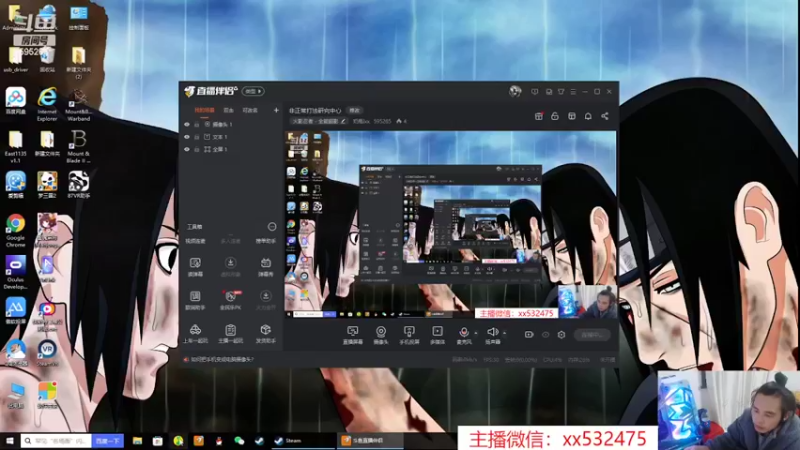Click the pencil edit icon on category tag
The height and width of the screenshot is (450, 800).
(x=343, y=121)
